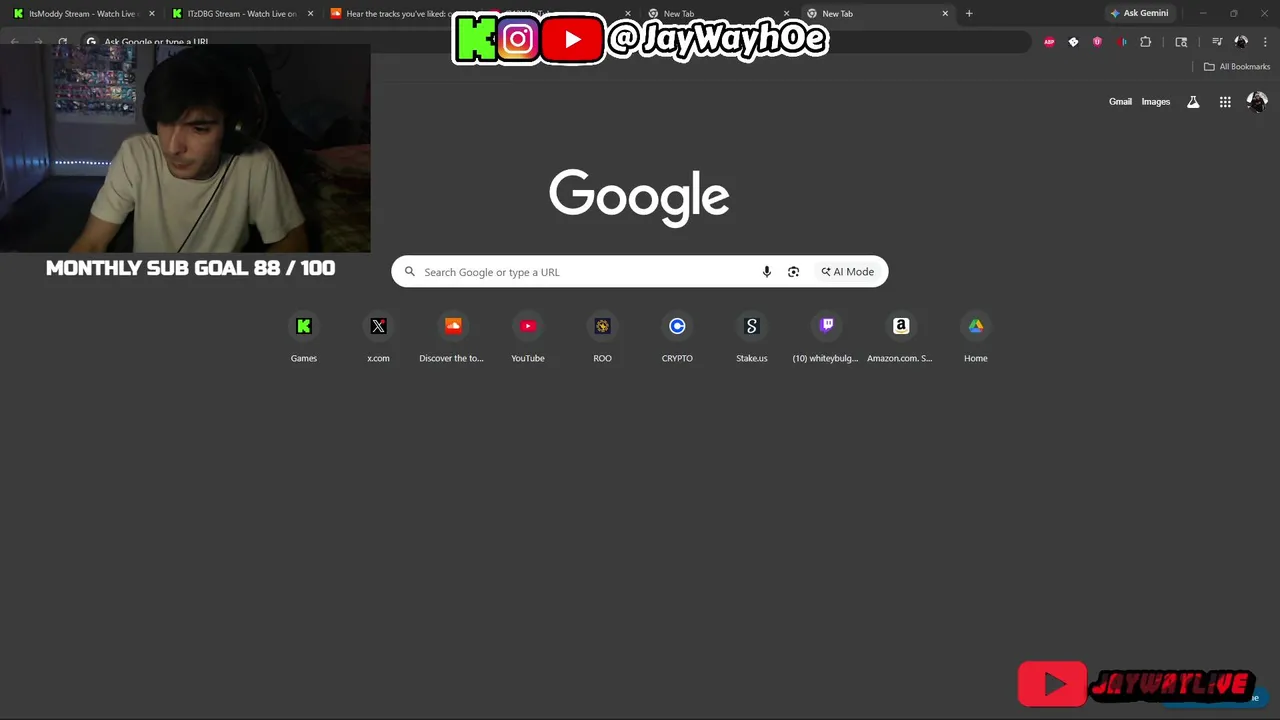The height and width of the screenshot is (720, 1280).
Task: Open the Images link
Action: (1156, 102)
